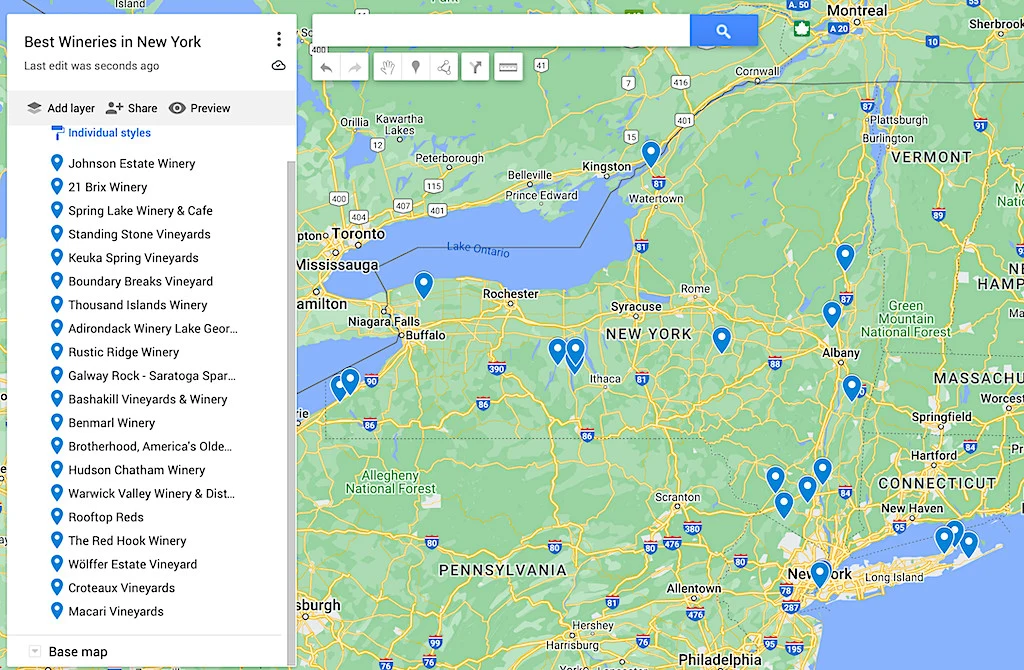Select Warwick Valley Winery & Distillery entry
Screen dimensions: 1024x670
point(152,493)
